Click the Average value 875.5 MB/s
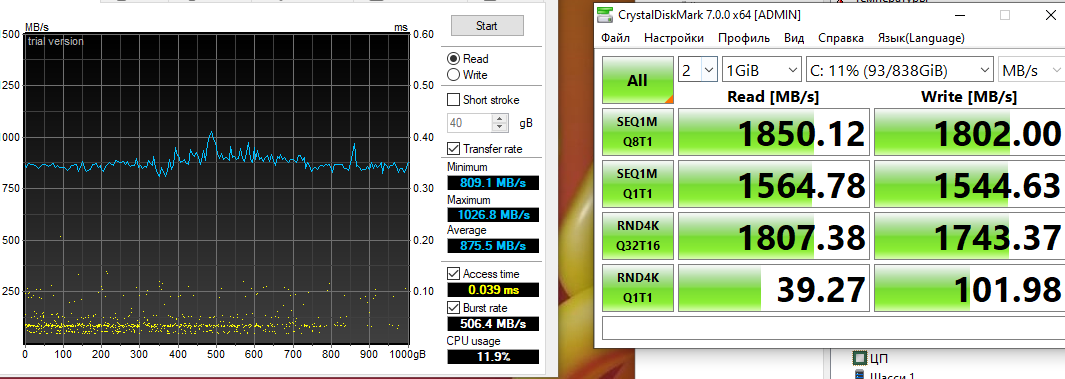Viewport: 1065px width, 379px height. [x=493, y=246]
